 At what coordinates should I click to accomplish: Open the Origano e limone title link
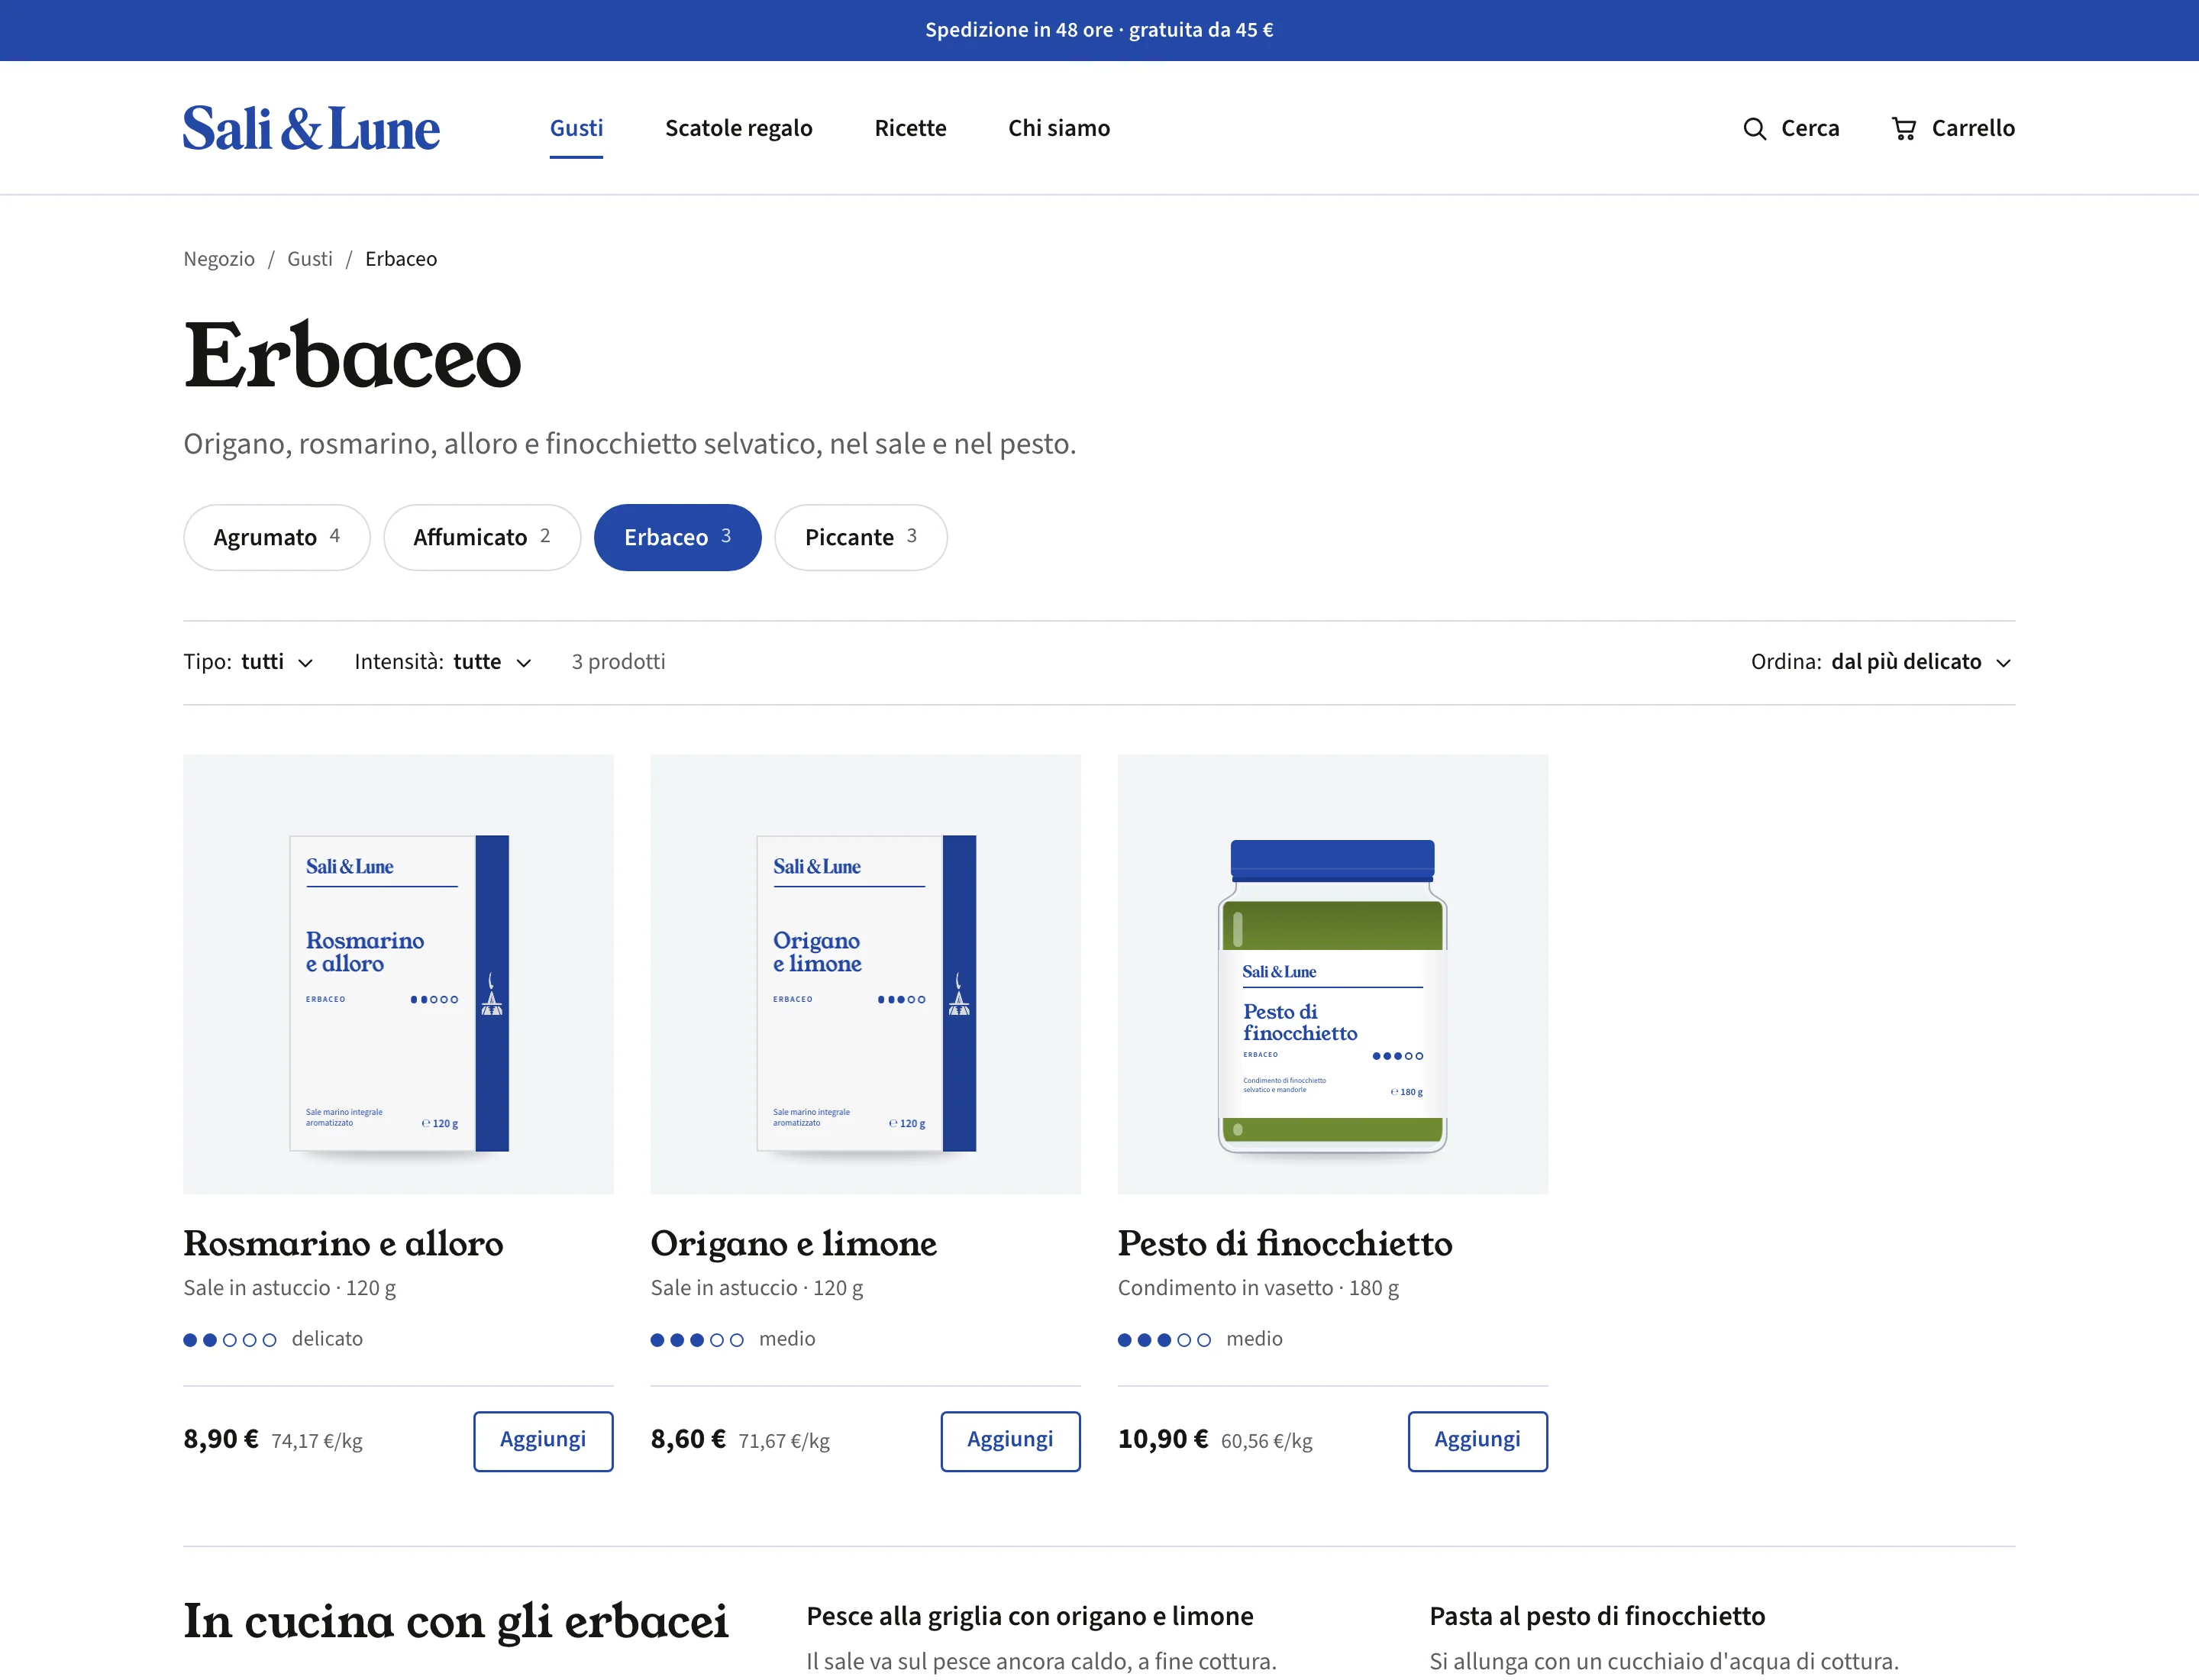pos(794,1243)
